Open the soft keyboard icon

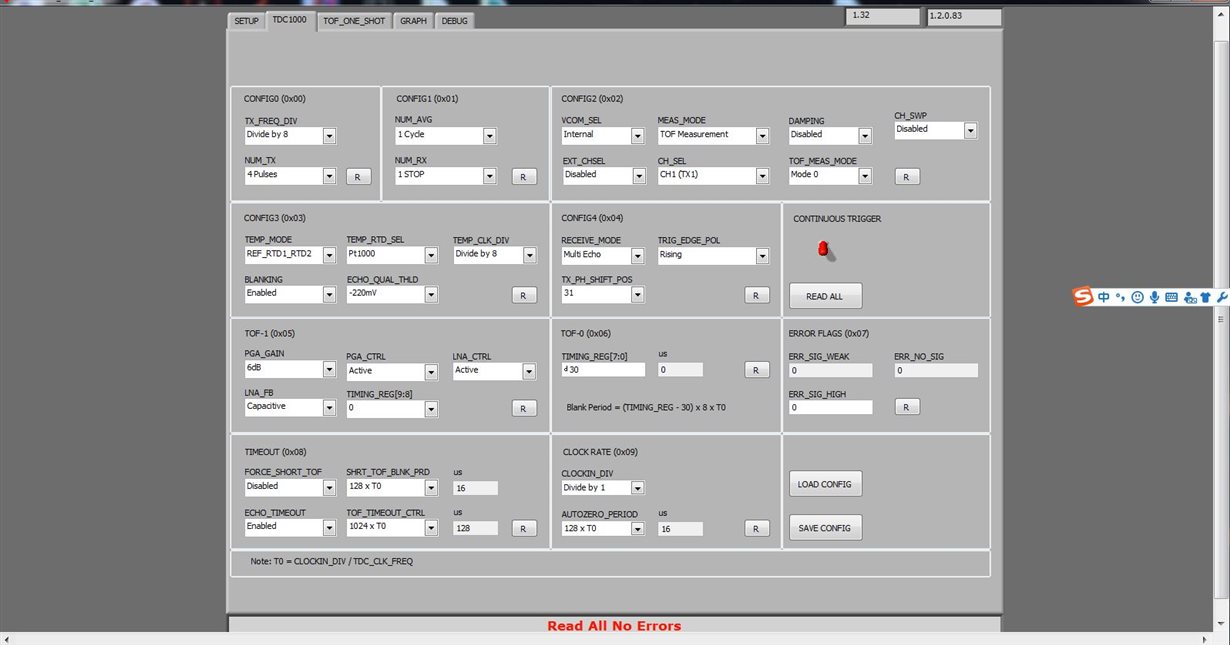(x=1171, y=297)
